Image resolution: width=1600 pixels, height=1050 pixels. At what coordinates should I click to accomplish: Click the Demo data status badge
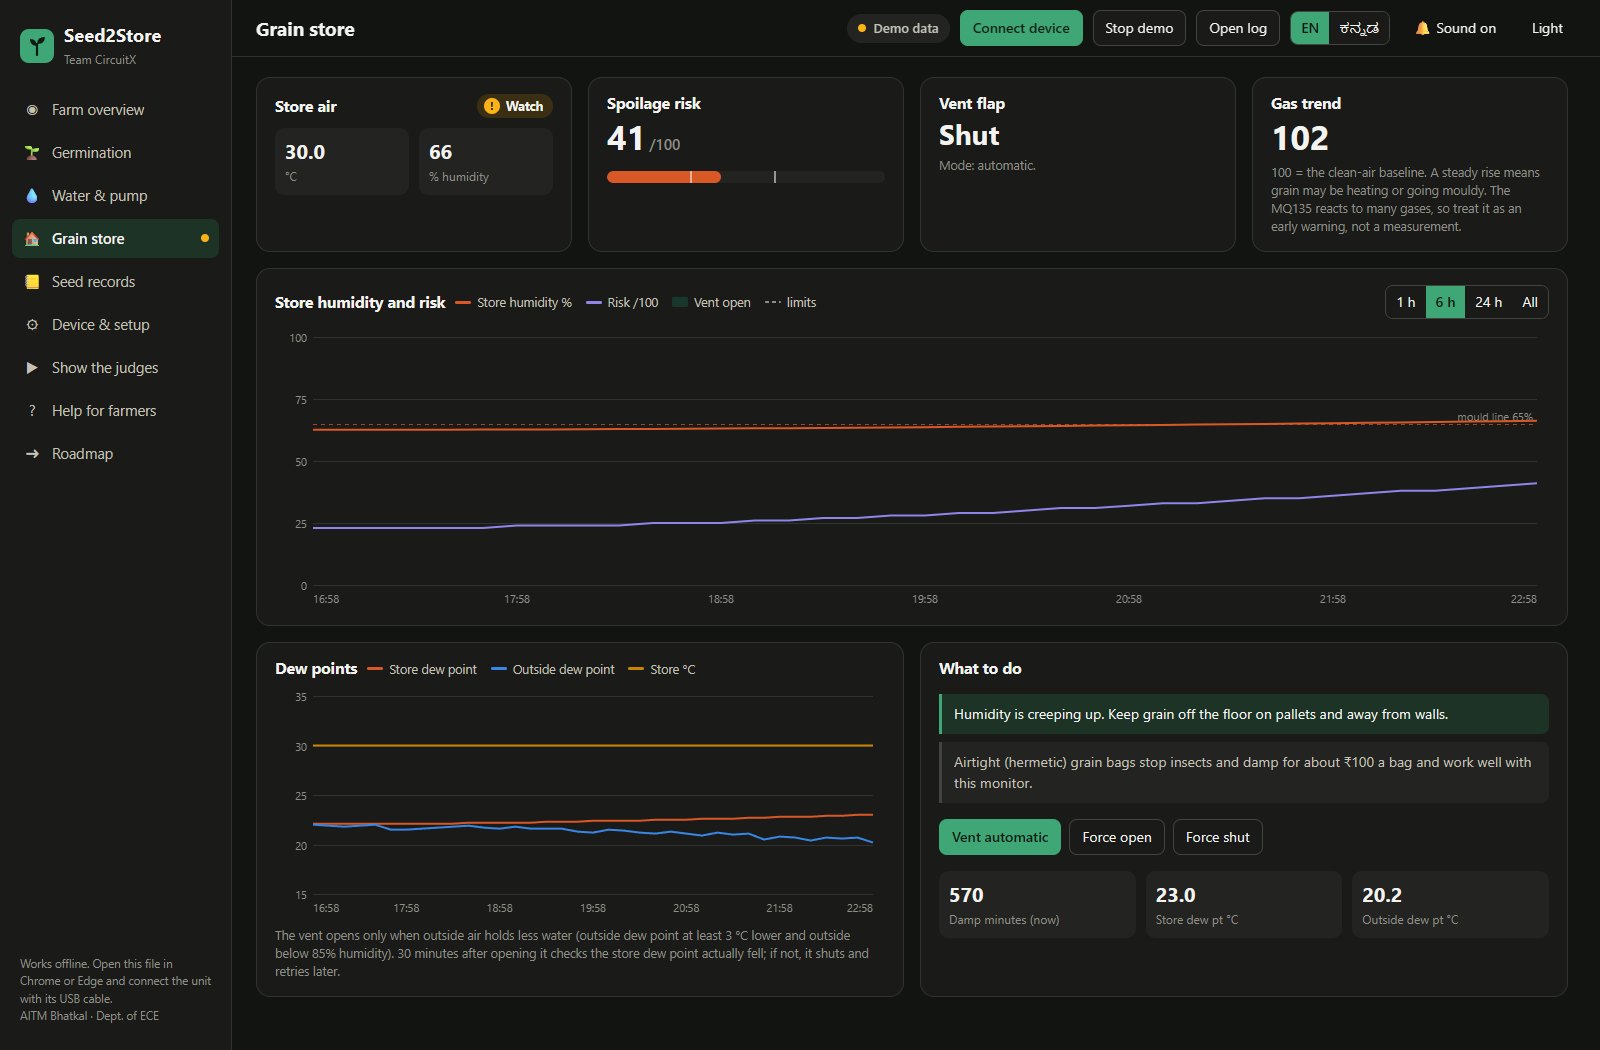(x=898, y=28)
